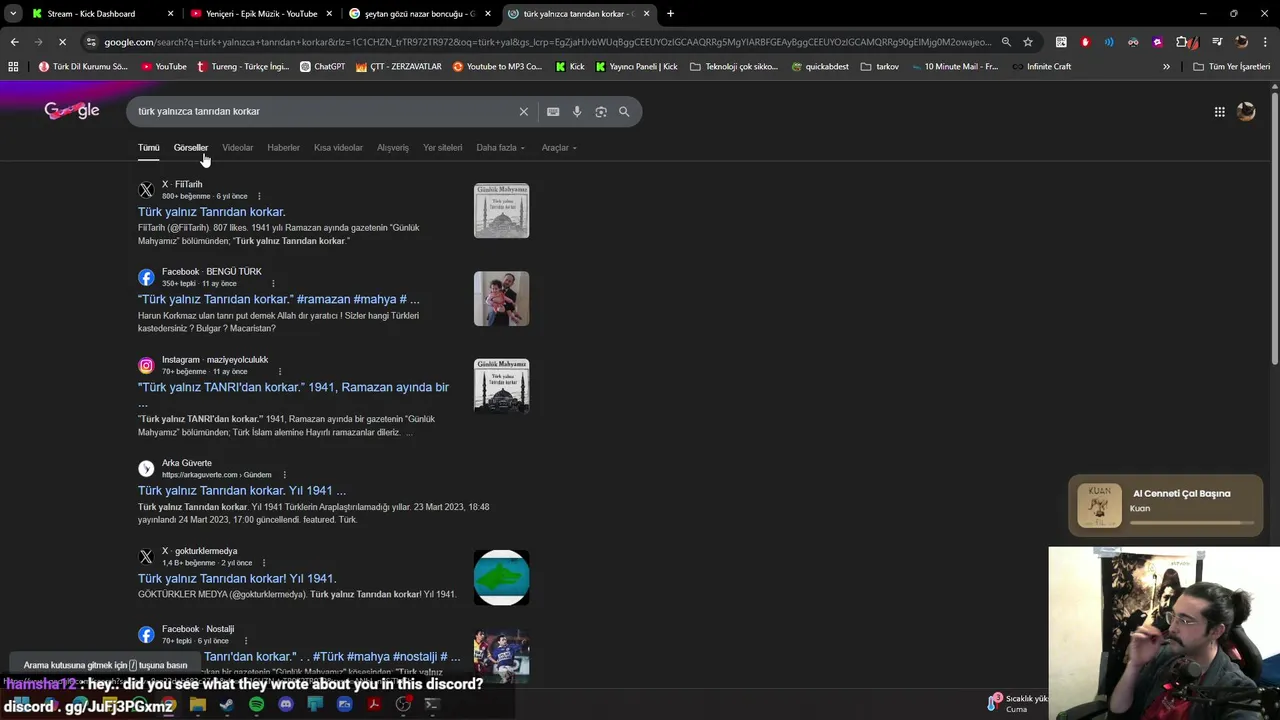Open options for Arka Güverte result
Image resolution: width=1280 pixels, height=720 pixels.
tap(284, 475)
